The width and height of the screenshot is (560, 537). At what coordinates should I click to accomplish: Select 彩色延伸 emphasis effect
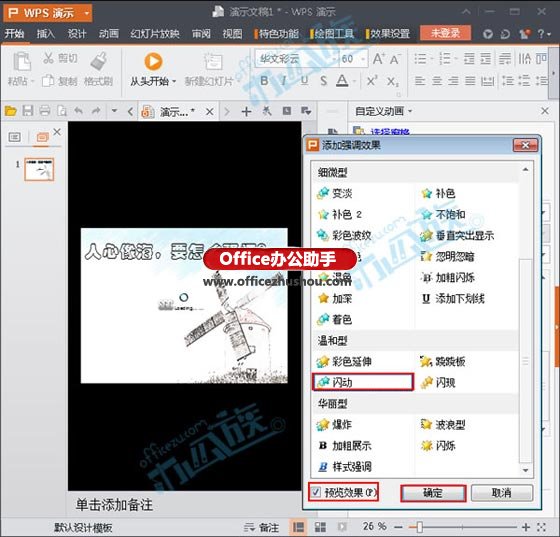click(x=345, y=361)
